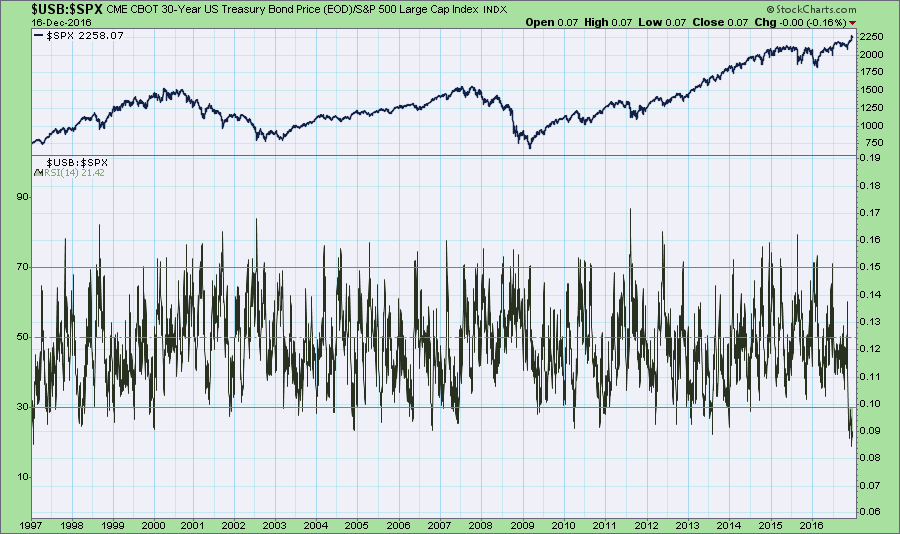Click the 2015 year label
900x534 pixels.
[770, 525]
